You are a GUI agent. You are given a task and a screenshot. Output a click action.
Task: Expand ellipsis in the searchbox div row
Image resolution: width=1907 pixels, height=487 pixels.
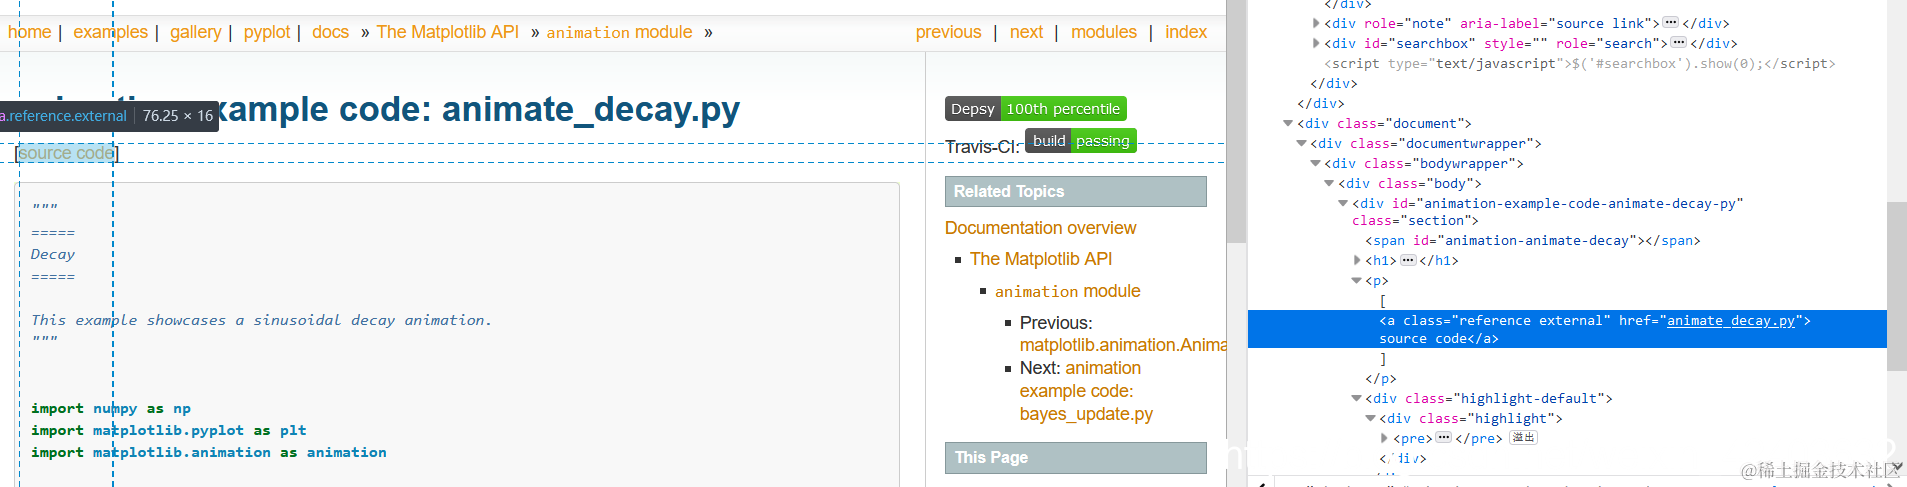[x=1679, y=43]
